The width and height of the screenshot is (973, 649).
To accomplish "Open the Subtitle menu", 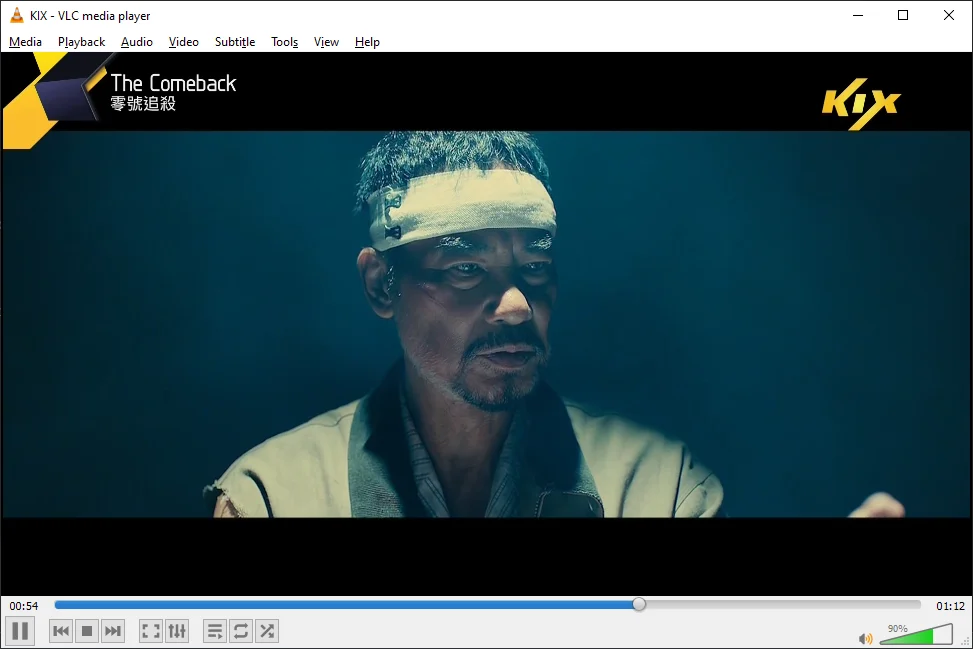I will 235,42.
